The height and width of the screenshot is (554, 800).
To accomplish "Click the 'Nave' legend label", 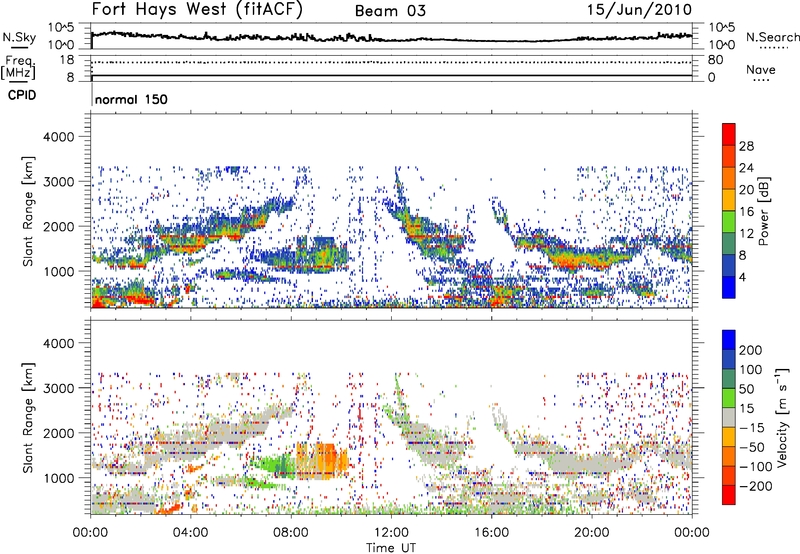I will (x=761, y=69).
